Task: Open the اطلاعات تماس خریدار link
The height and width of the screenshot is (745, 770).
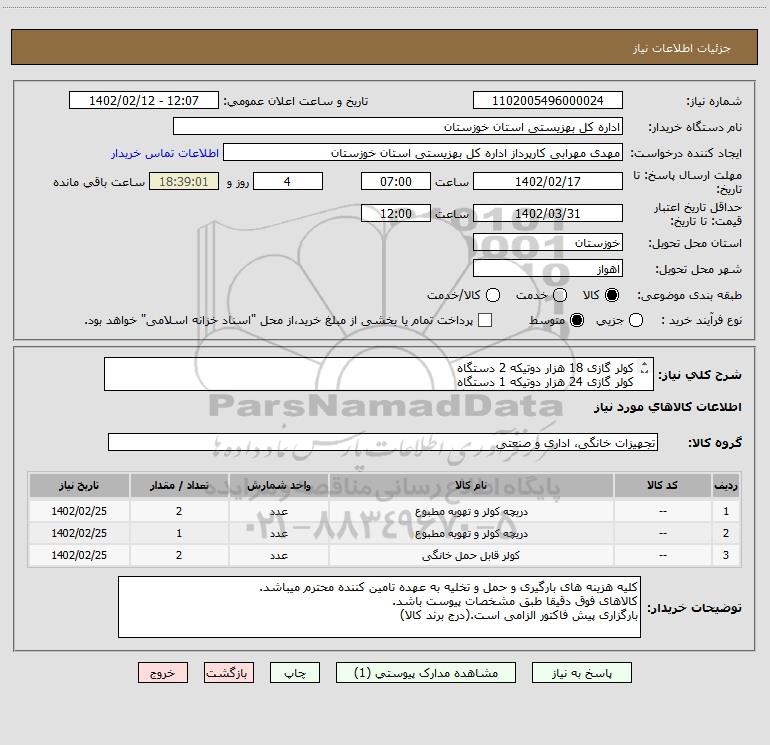Action: 165,153
